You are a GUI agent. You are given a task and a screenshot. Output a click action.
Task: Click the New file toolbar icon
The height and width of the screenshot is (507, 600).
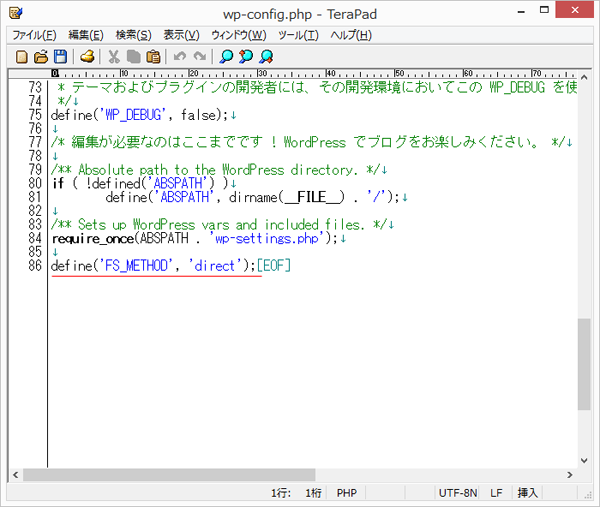tap(21, 57)
